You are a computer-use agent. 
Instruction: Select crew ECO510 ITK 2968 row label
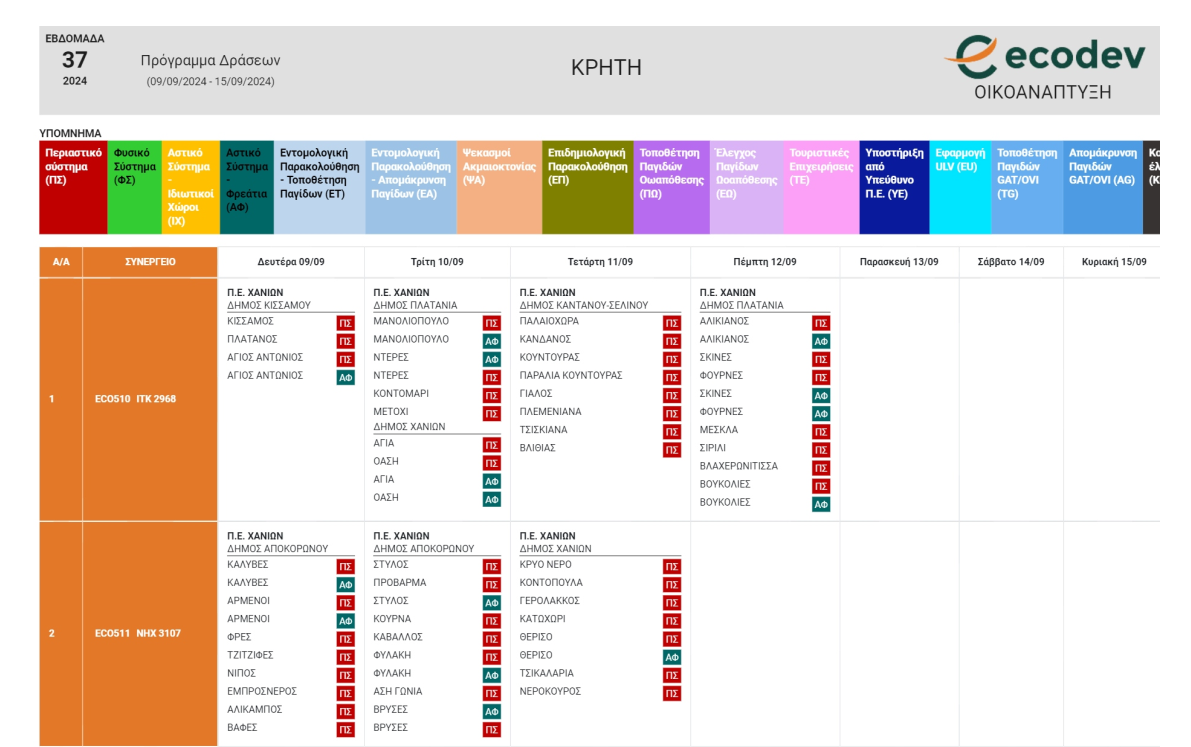(136, 399)
